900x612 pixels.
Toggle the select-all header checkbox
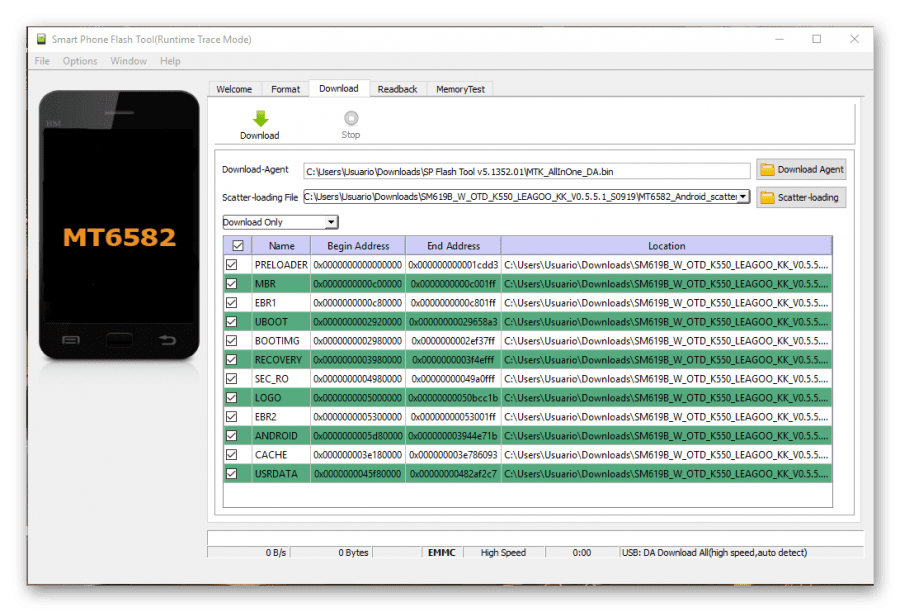(x=238, y=246)
